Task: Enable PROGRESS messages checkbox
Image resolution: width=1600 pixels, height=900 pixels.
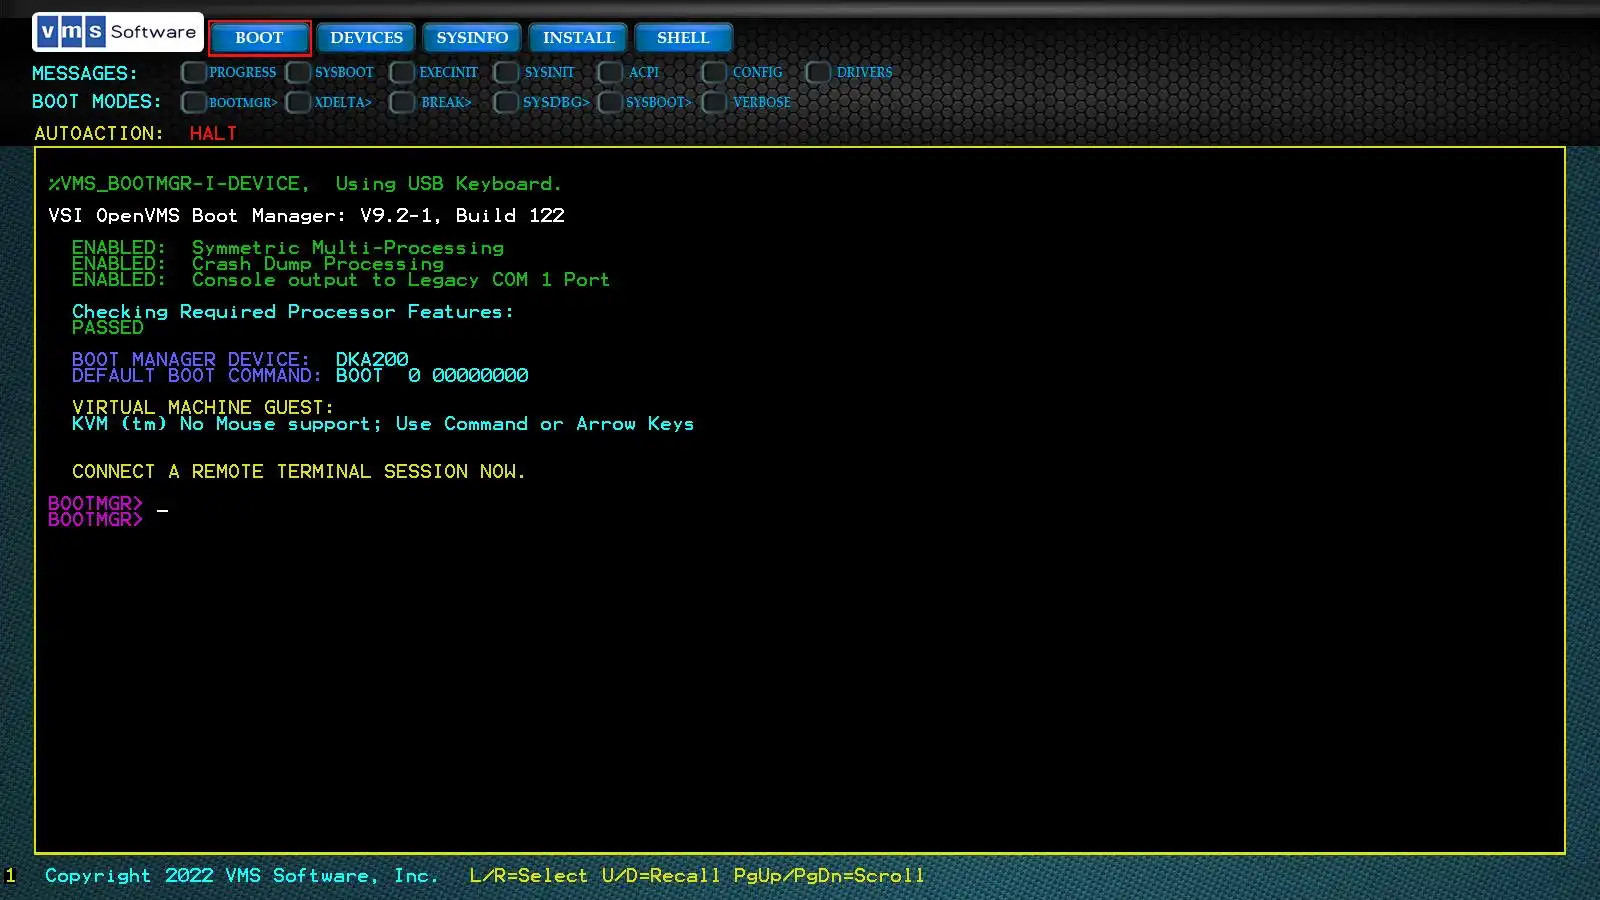Action: (194, 72)
